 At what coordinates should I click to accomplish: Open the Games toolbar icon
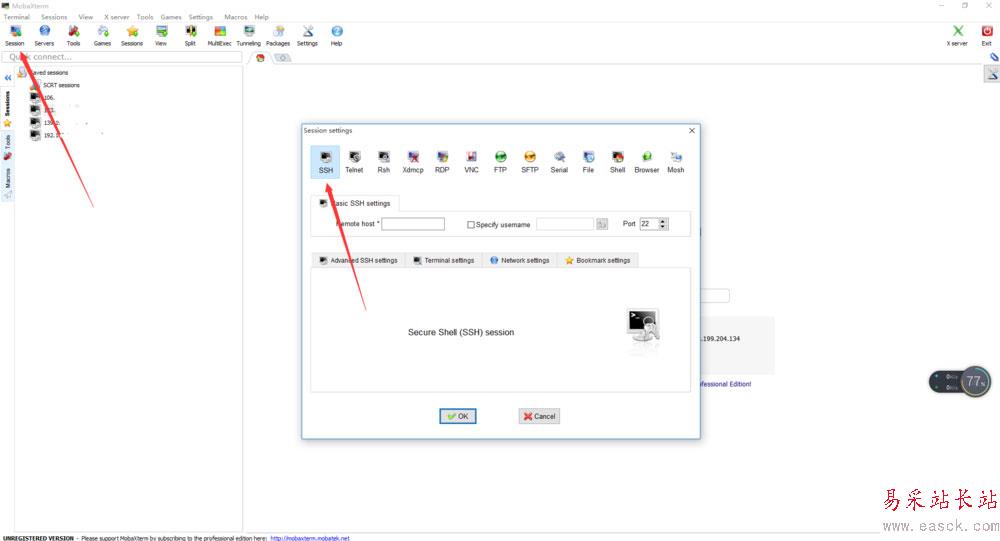coord(102,36)
